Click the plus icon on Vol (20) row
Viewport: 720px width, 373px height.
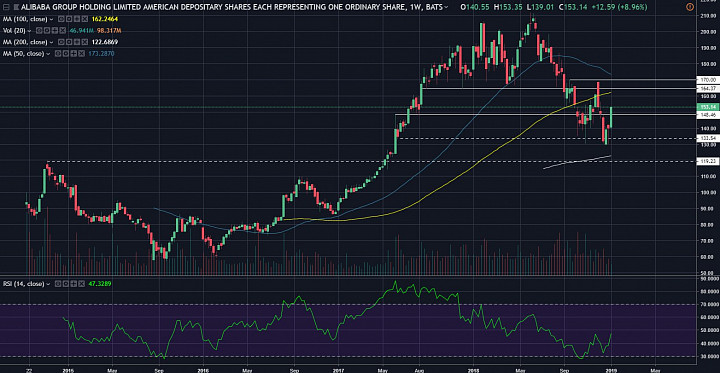(x=55, y=30)
